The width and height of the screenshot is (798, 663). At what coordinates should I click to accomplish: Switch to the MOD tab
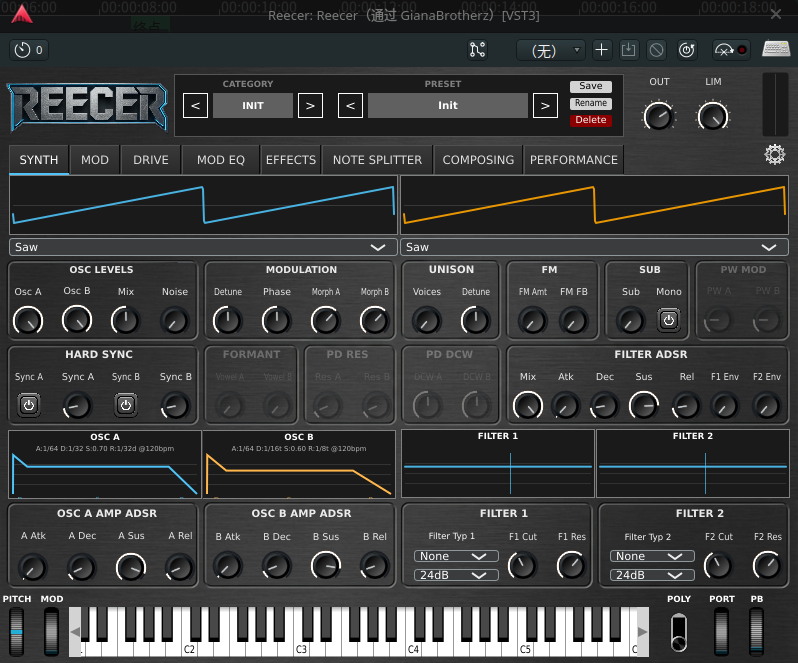tap(95, 160)
